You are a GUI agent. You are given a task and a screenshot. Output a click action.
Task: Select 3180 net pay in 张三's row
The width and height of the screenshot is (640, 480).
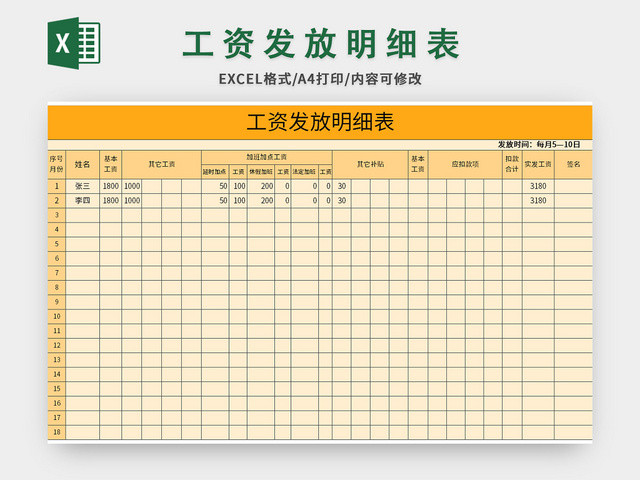point(538,186)
